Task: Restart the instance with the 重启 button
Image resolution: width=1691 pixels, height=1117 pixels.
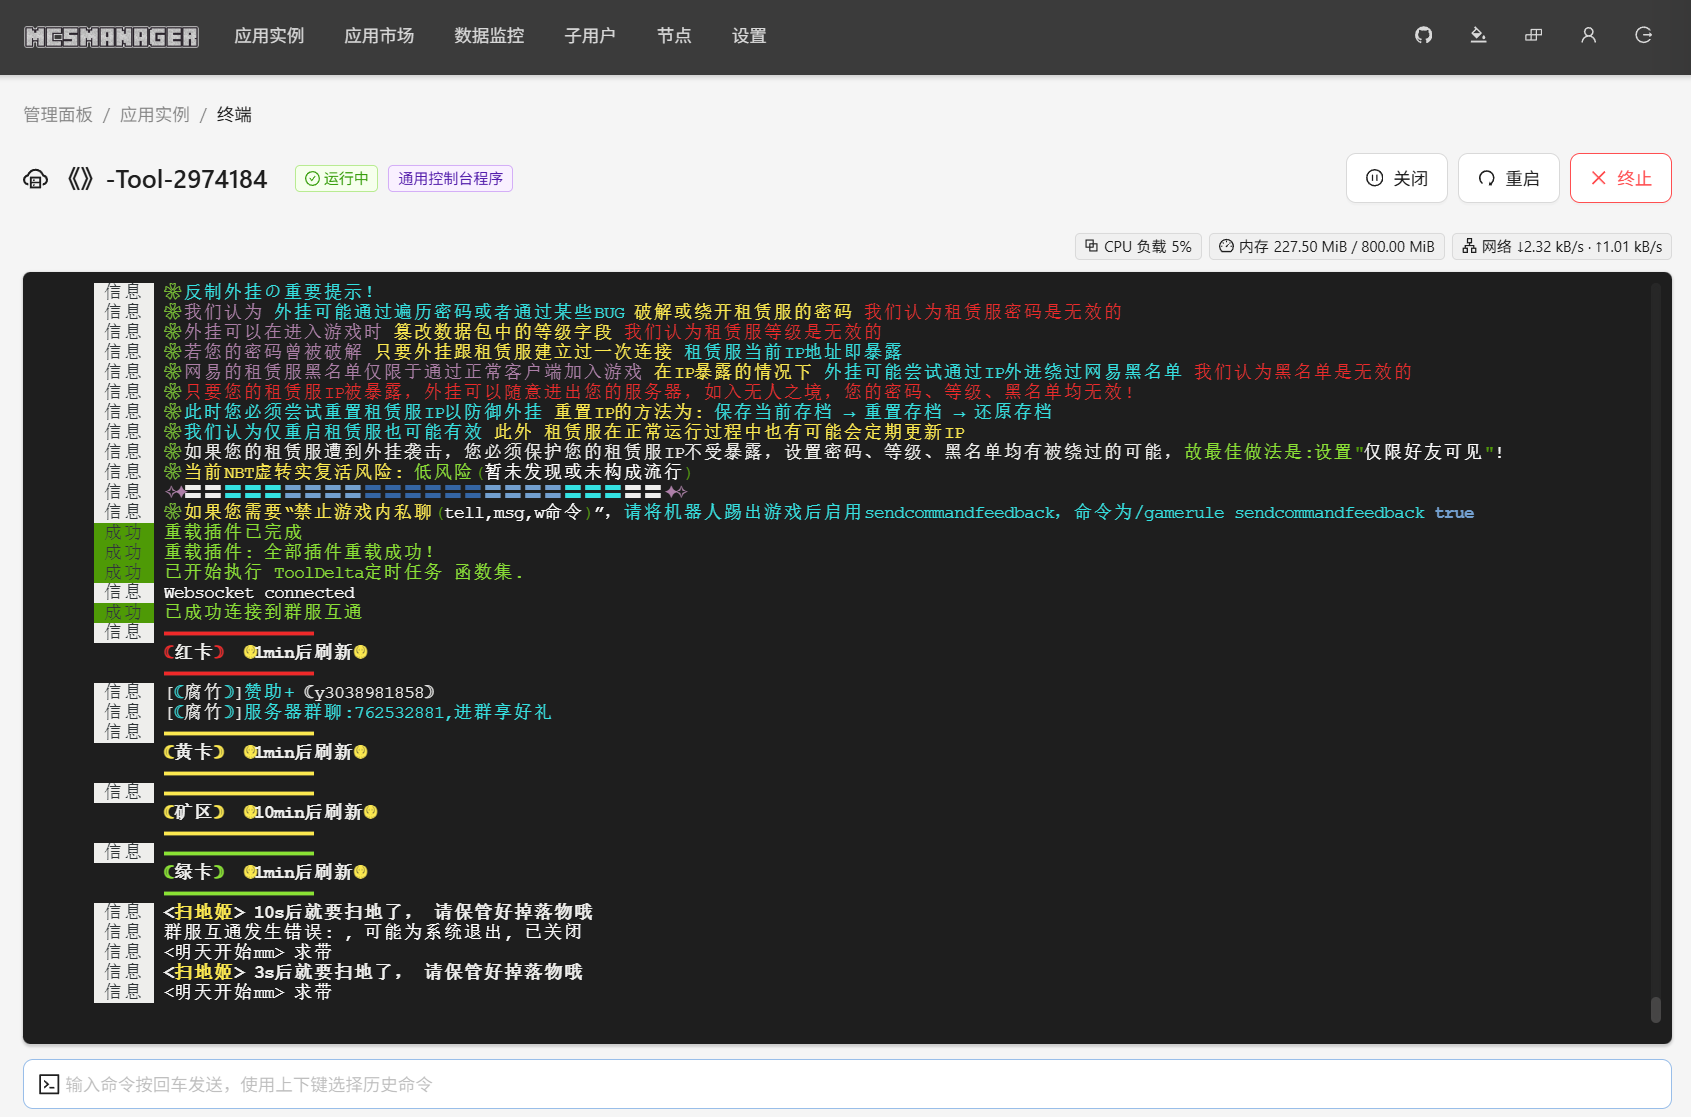Action: pos(1508,178)
